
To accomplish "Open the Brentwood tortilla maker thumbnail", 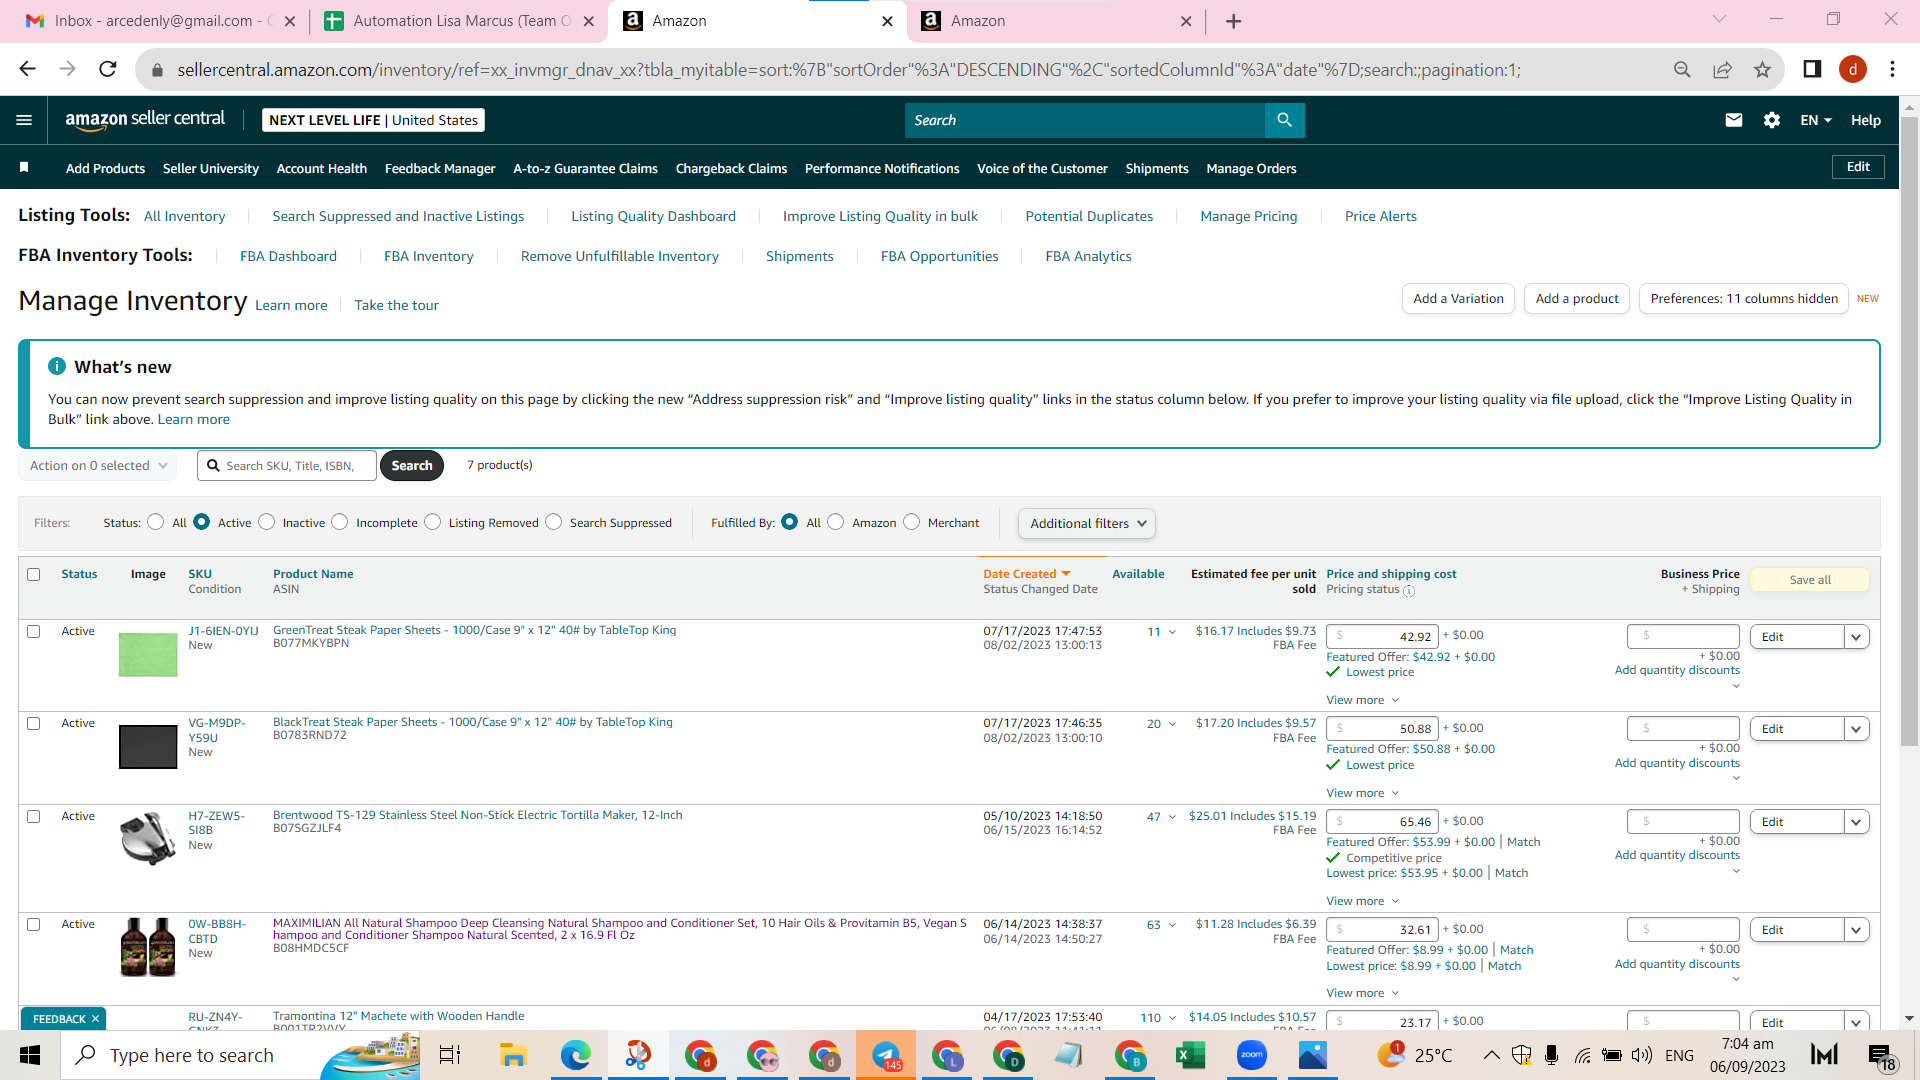I will [148, 838].
